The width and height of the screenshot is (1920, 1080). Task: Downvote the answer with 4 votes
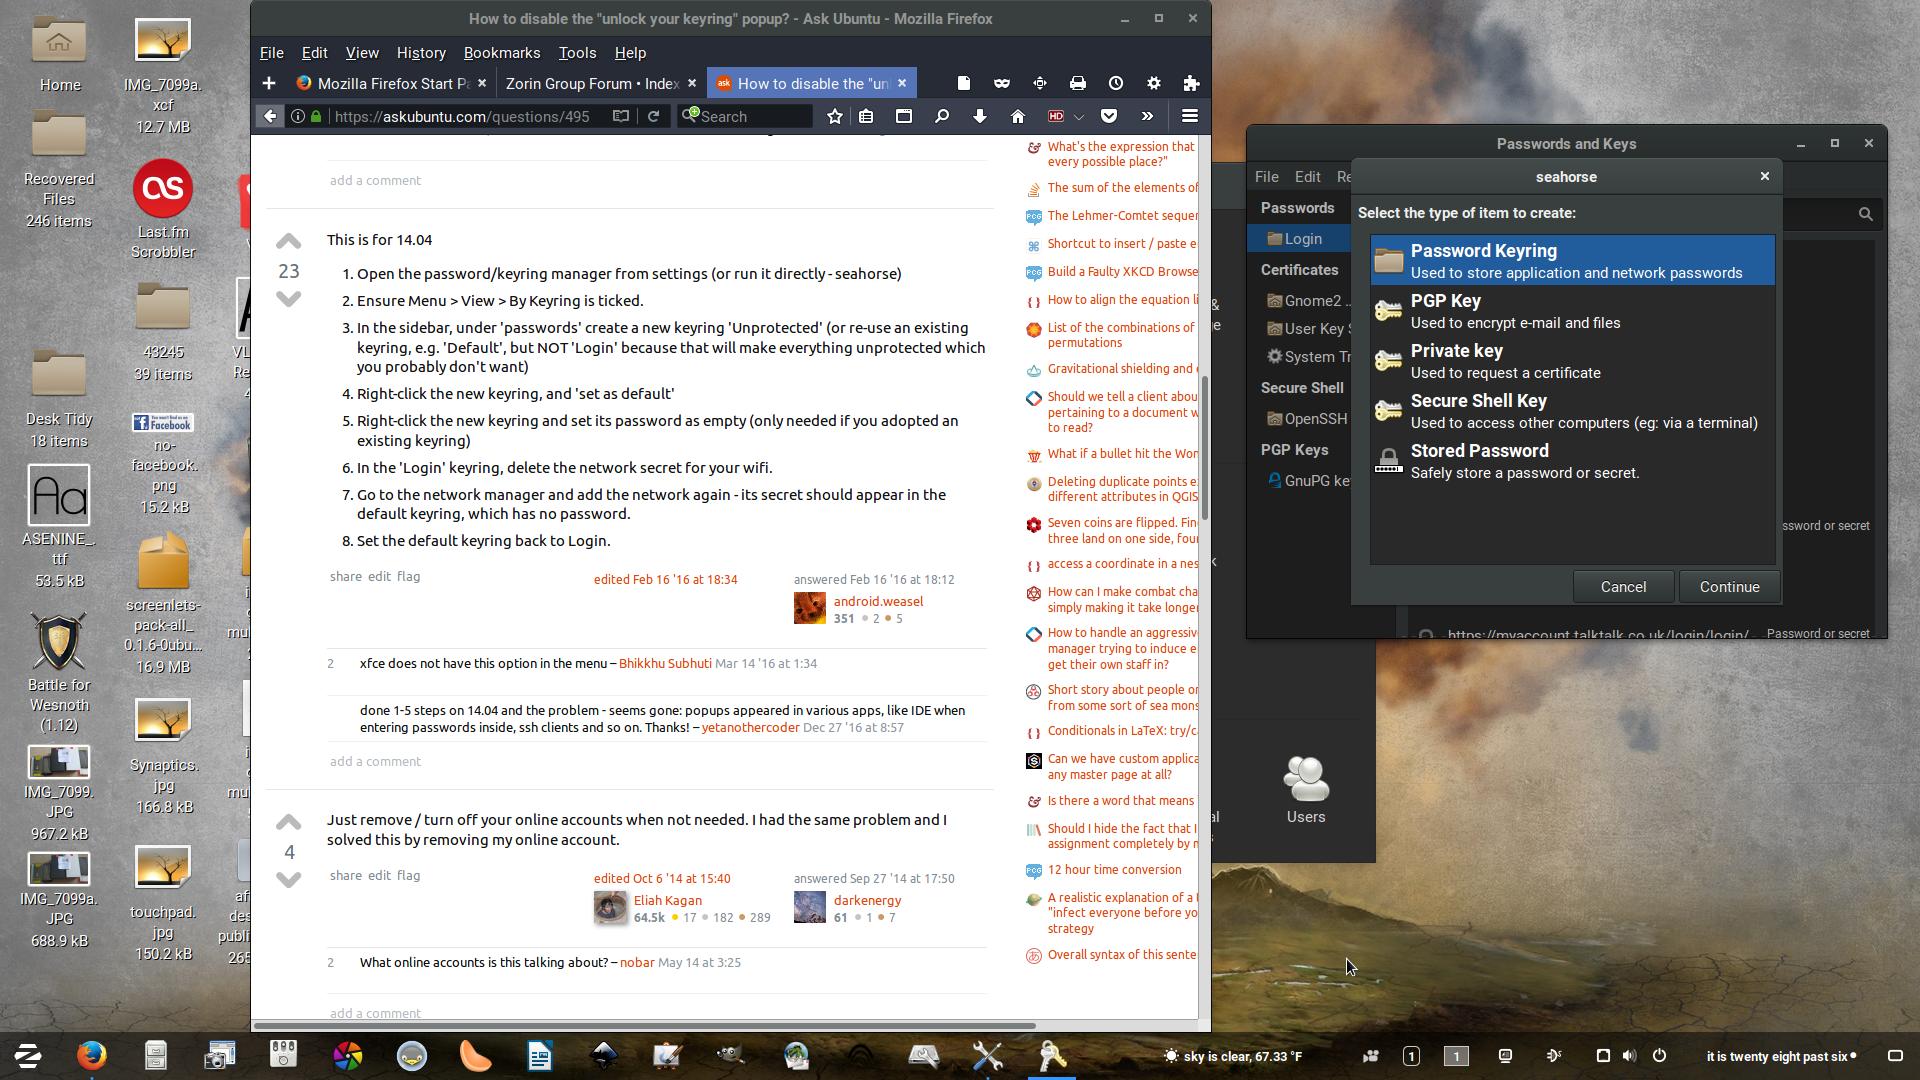(x=289, y=880)
